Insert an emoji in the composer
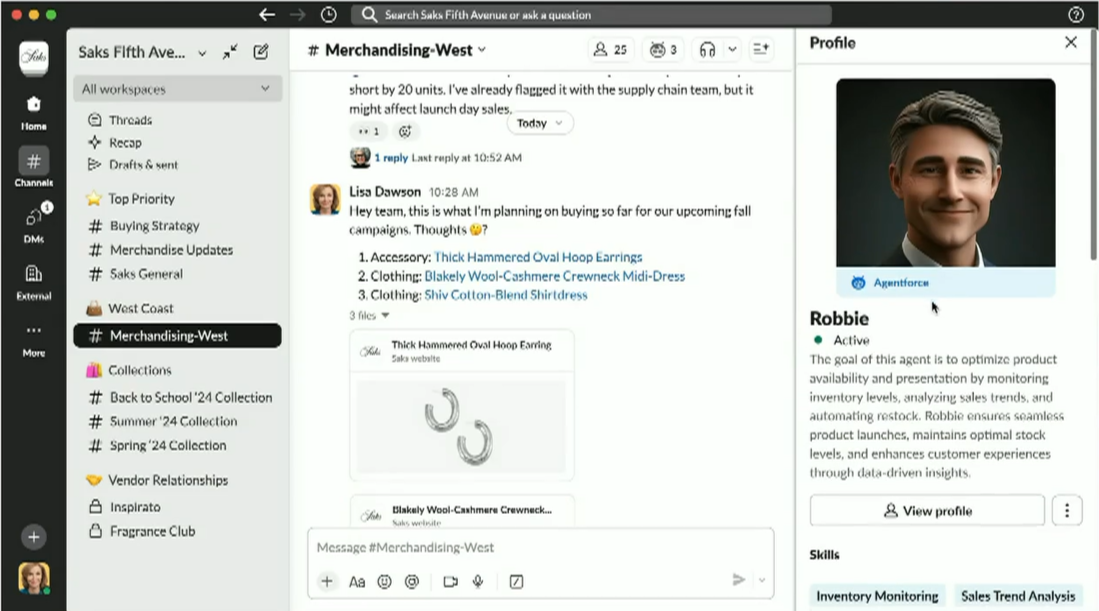1099x611 pixels. (x=384, y=581)
